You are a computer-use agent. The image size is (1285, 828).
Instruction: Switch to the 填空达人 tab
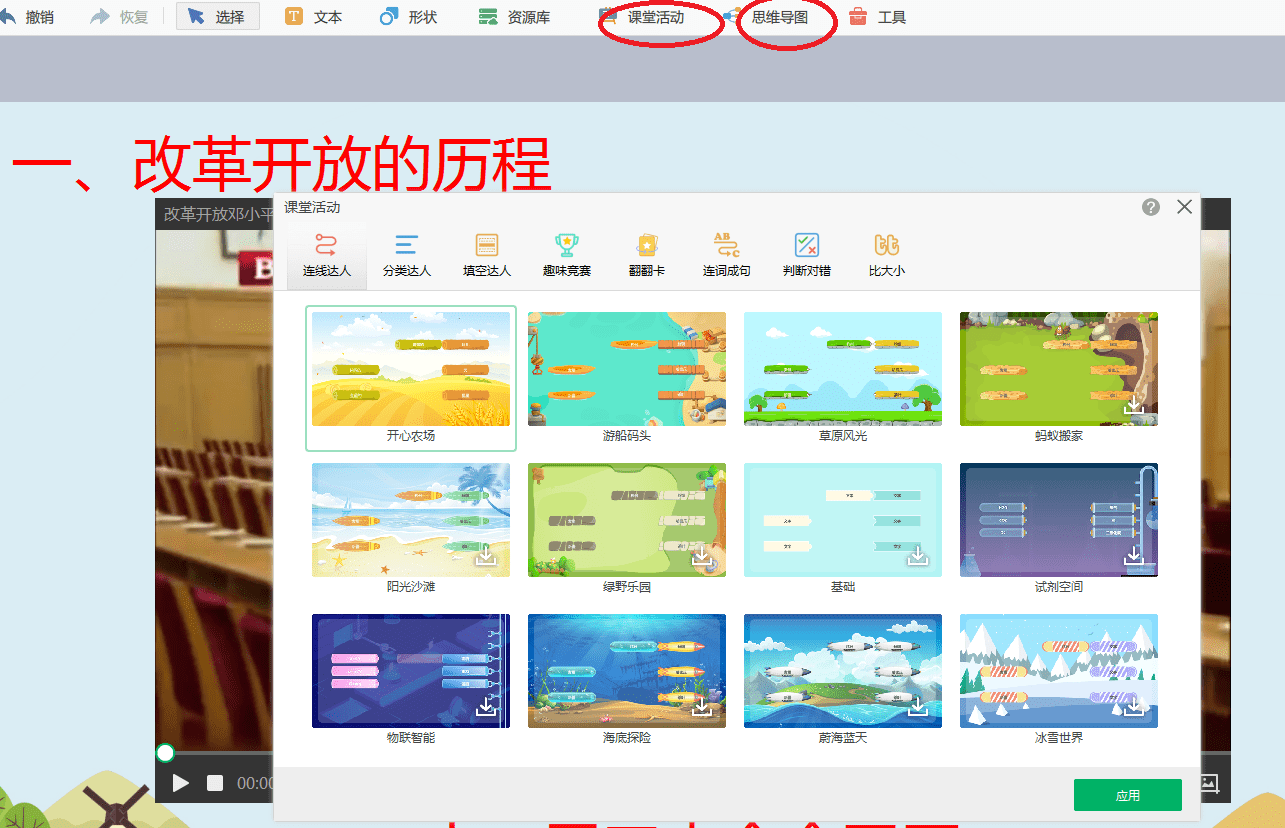(x=487, y=255)
